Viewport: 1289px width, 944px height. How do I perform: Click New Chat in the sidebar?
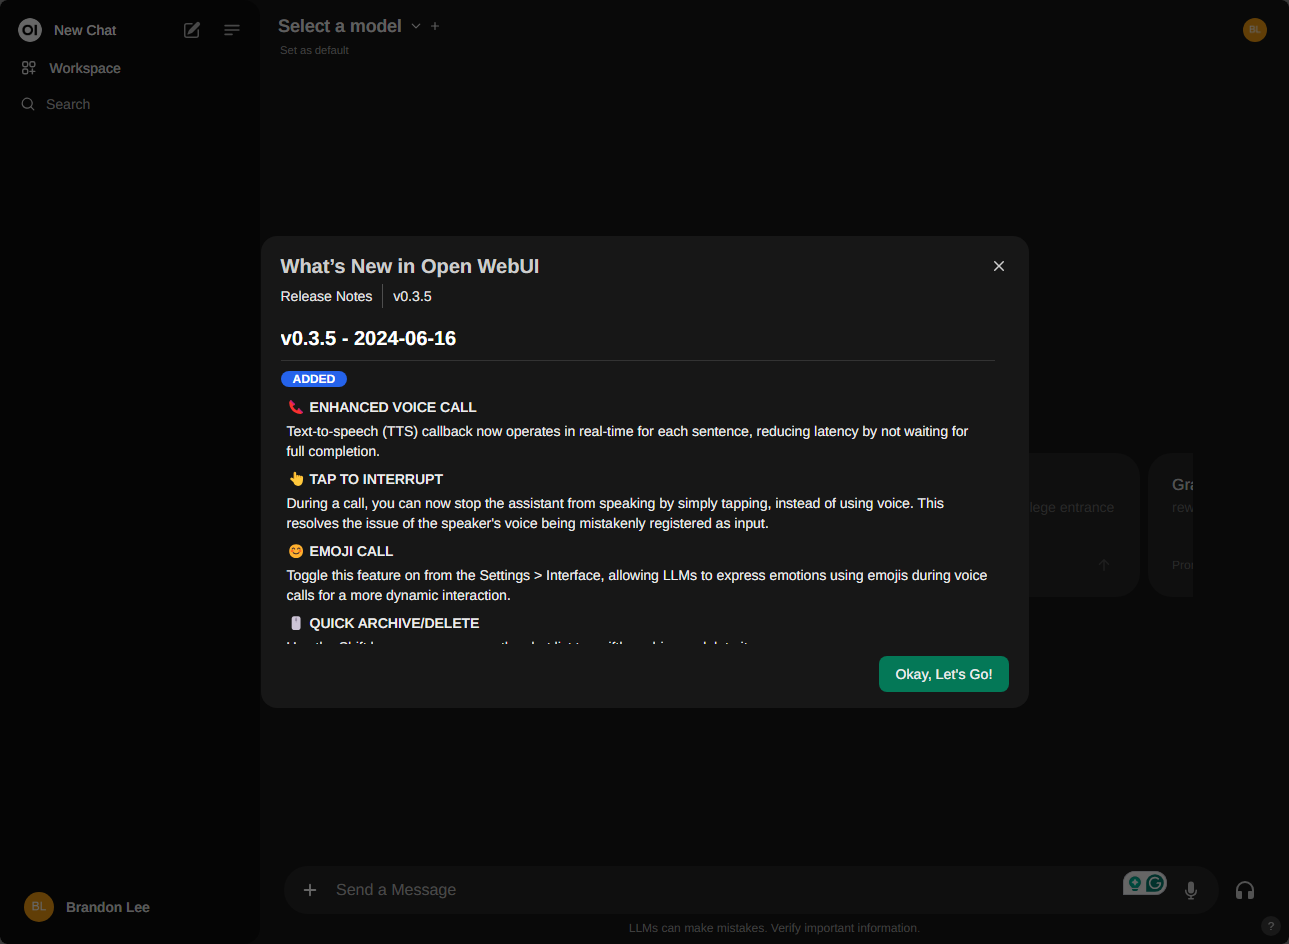(85, 30)
